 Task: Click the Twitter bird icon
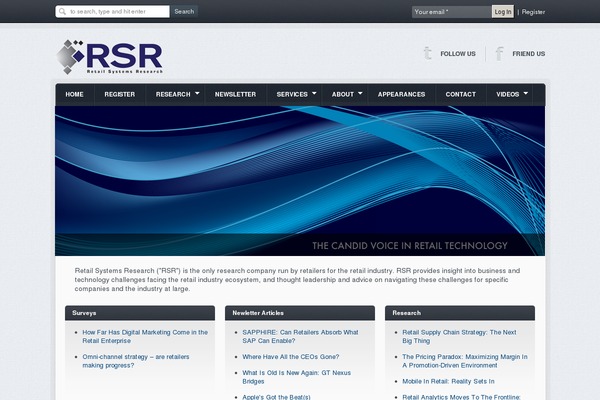coord(428,53)
